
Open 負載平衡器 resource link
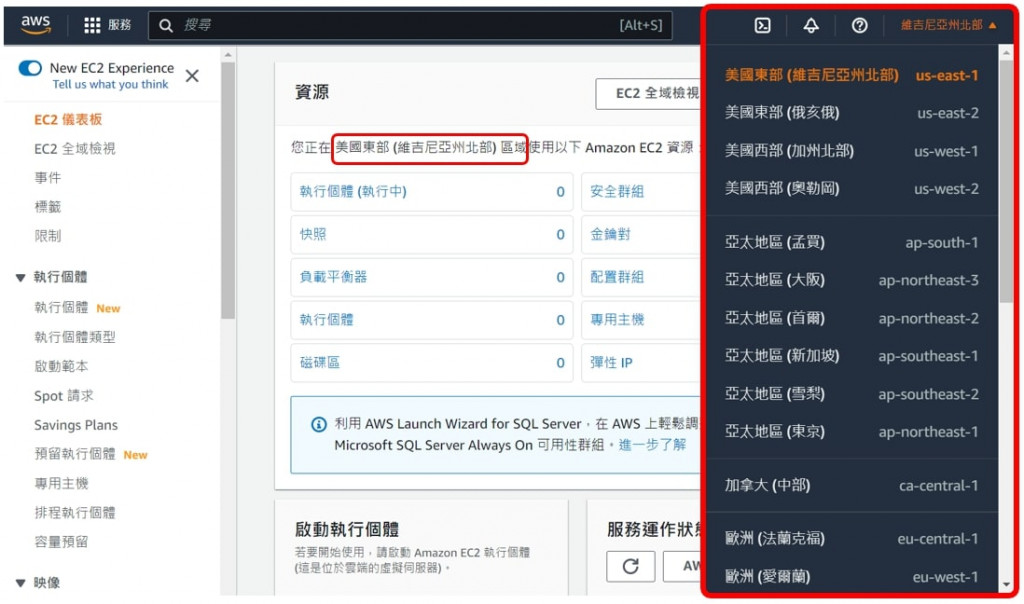[x=333, y=277]
